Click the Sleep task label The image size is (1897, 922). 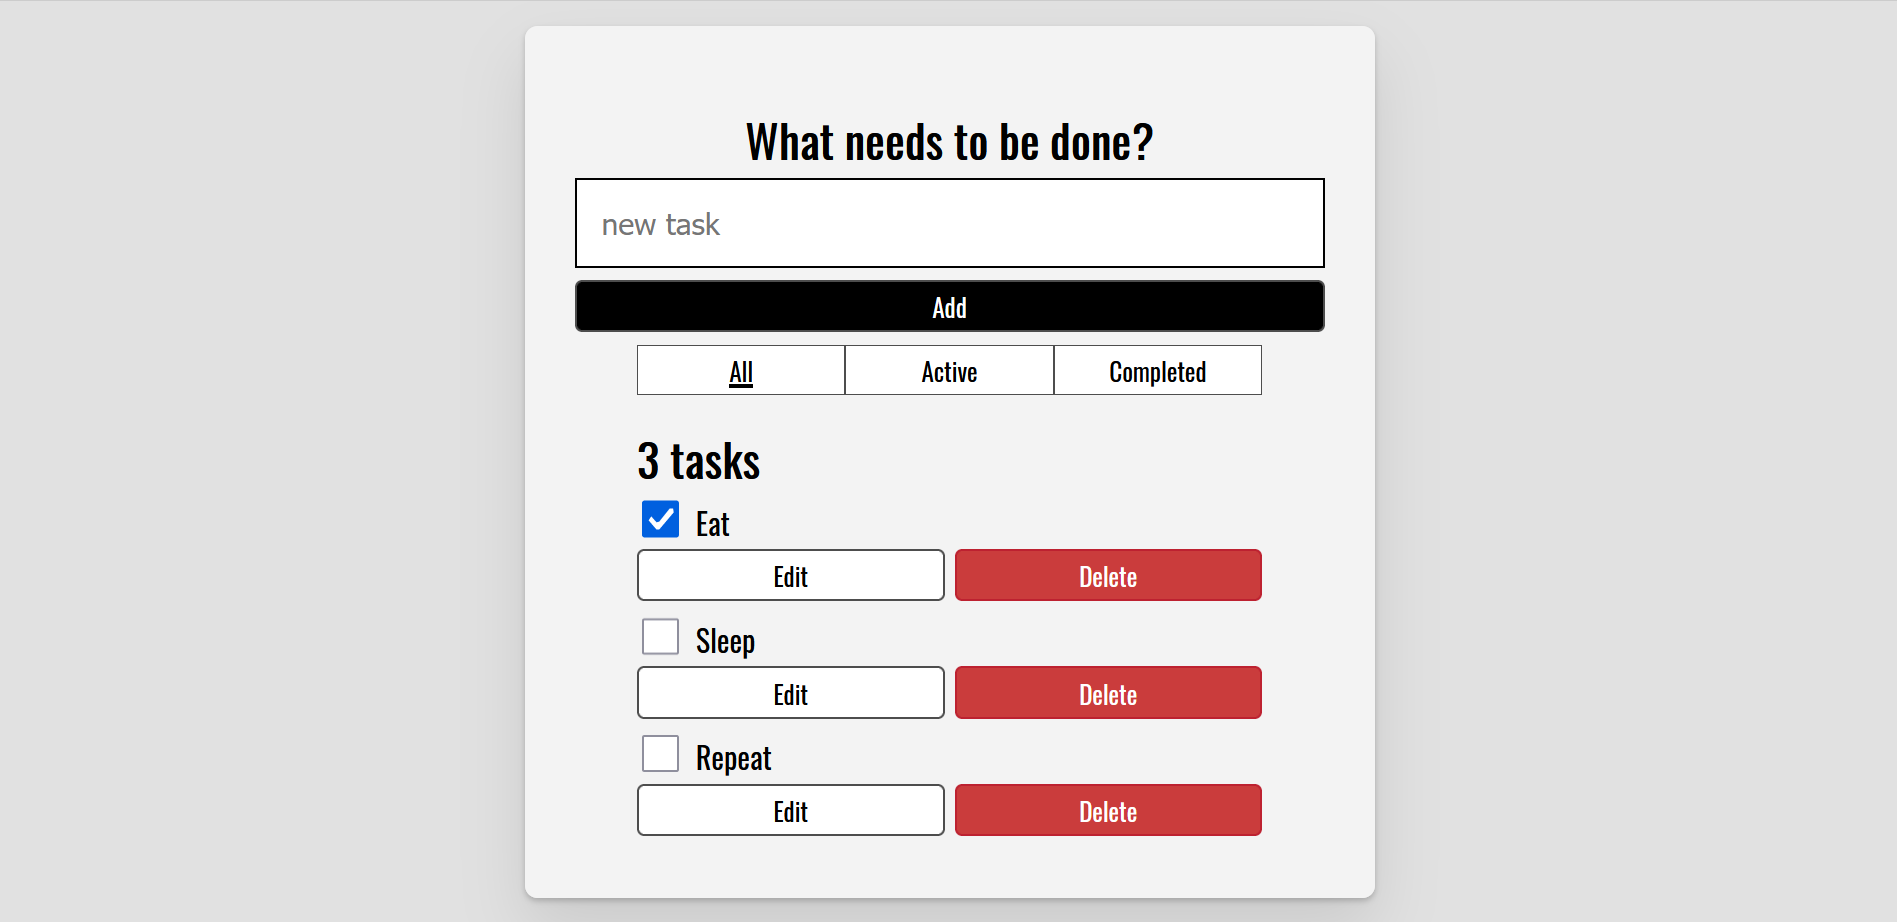click(x=725, y=641)
